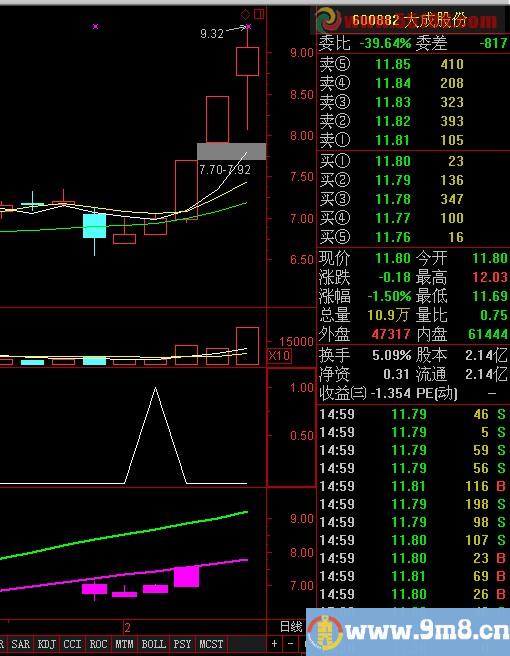This screenshot has height=656, width=510.
Task: Click the topmost red candlestick near 9.00
Action: pyautogui.click(x=247, y=62)
